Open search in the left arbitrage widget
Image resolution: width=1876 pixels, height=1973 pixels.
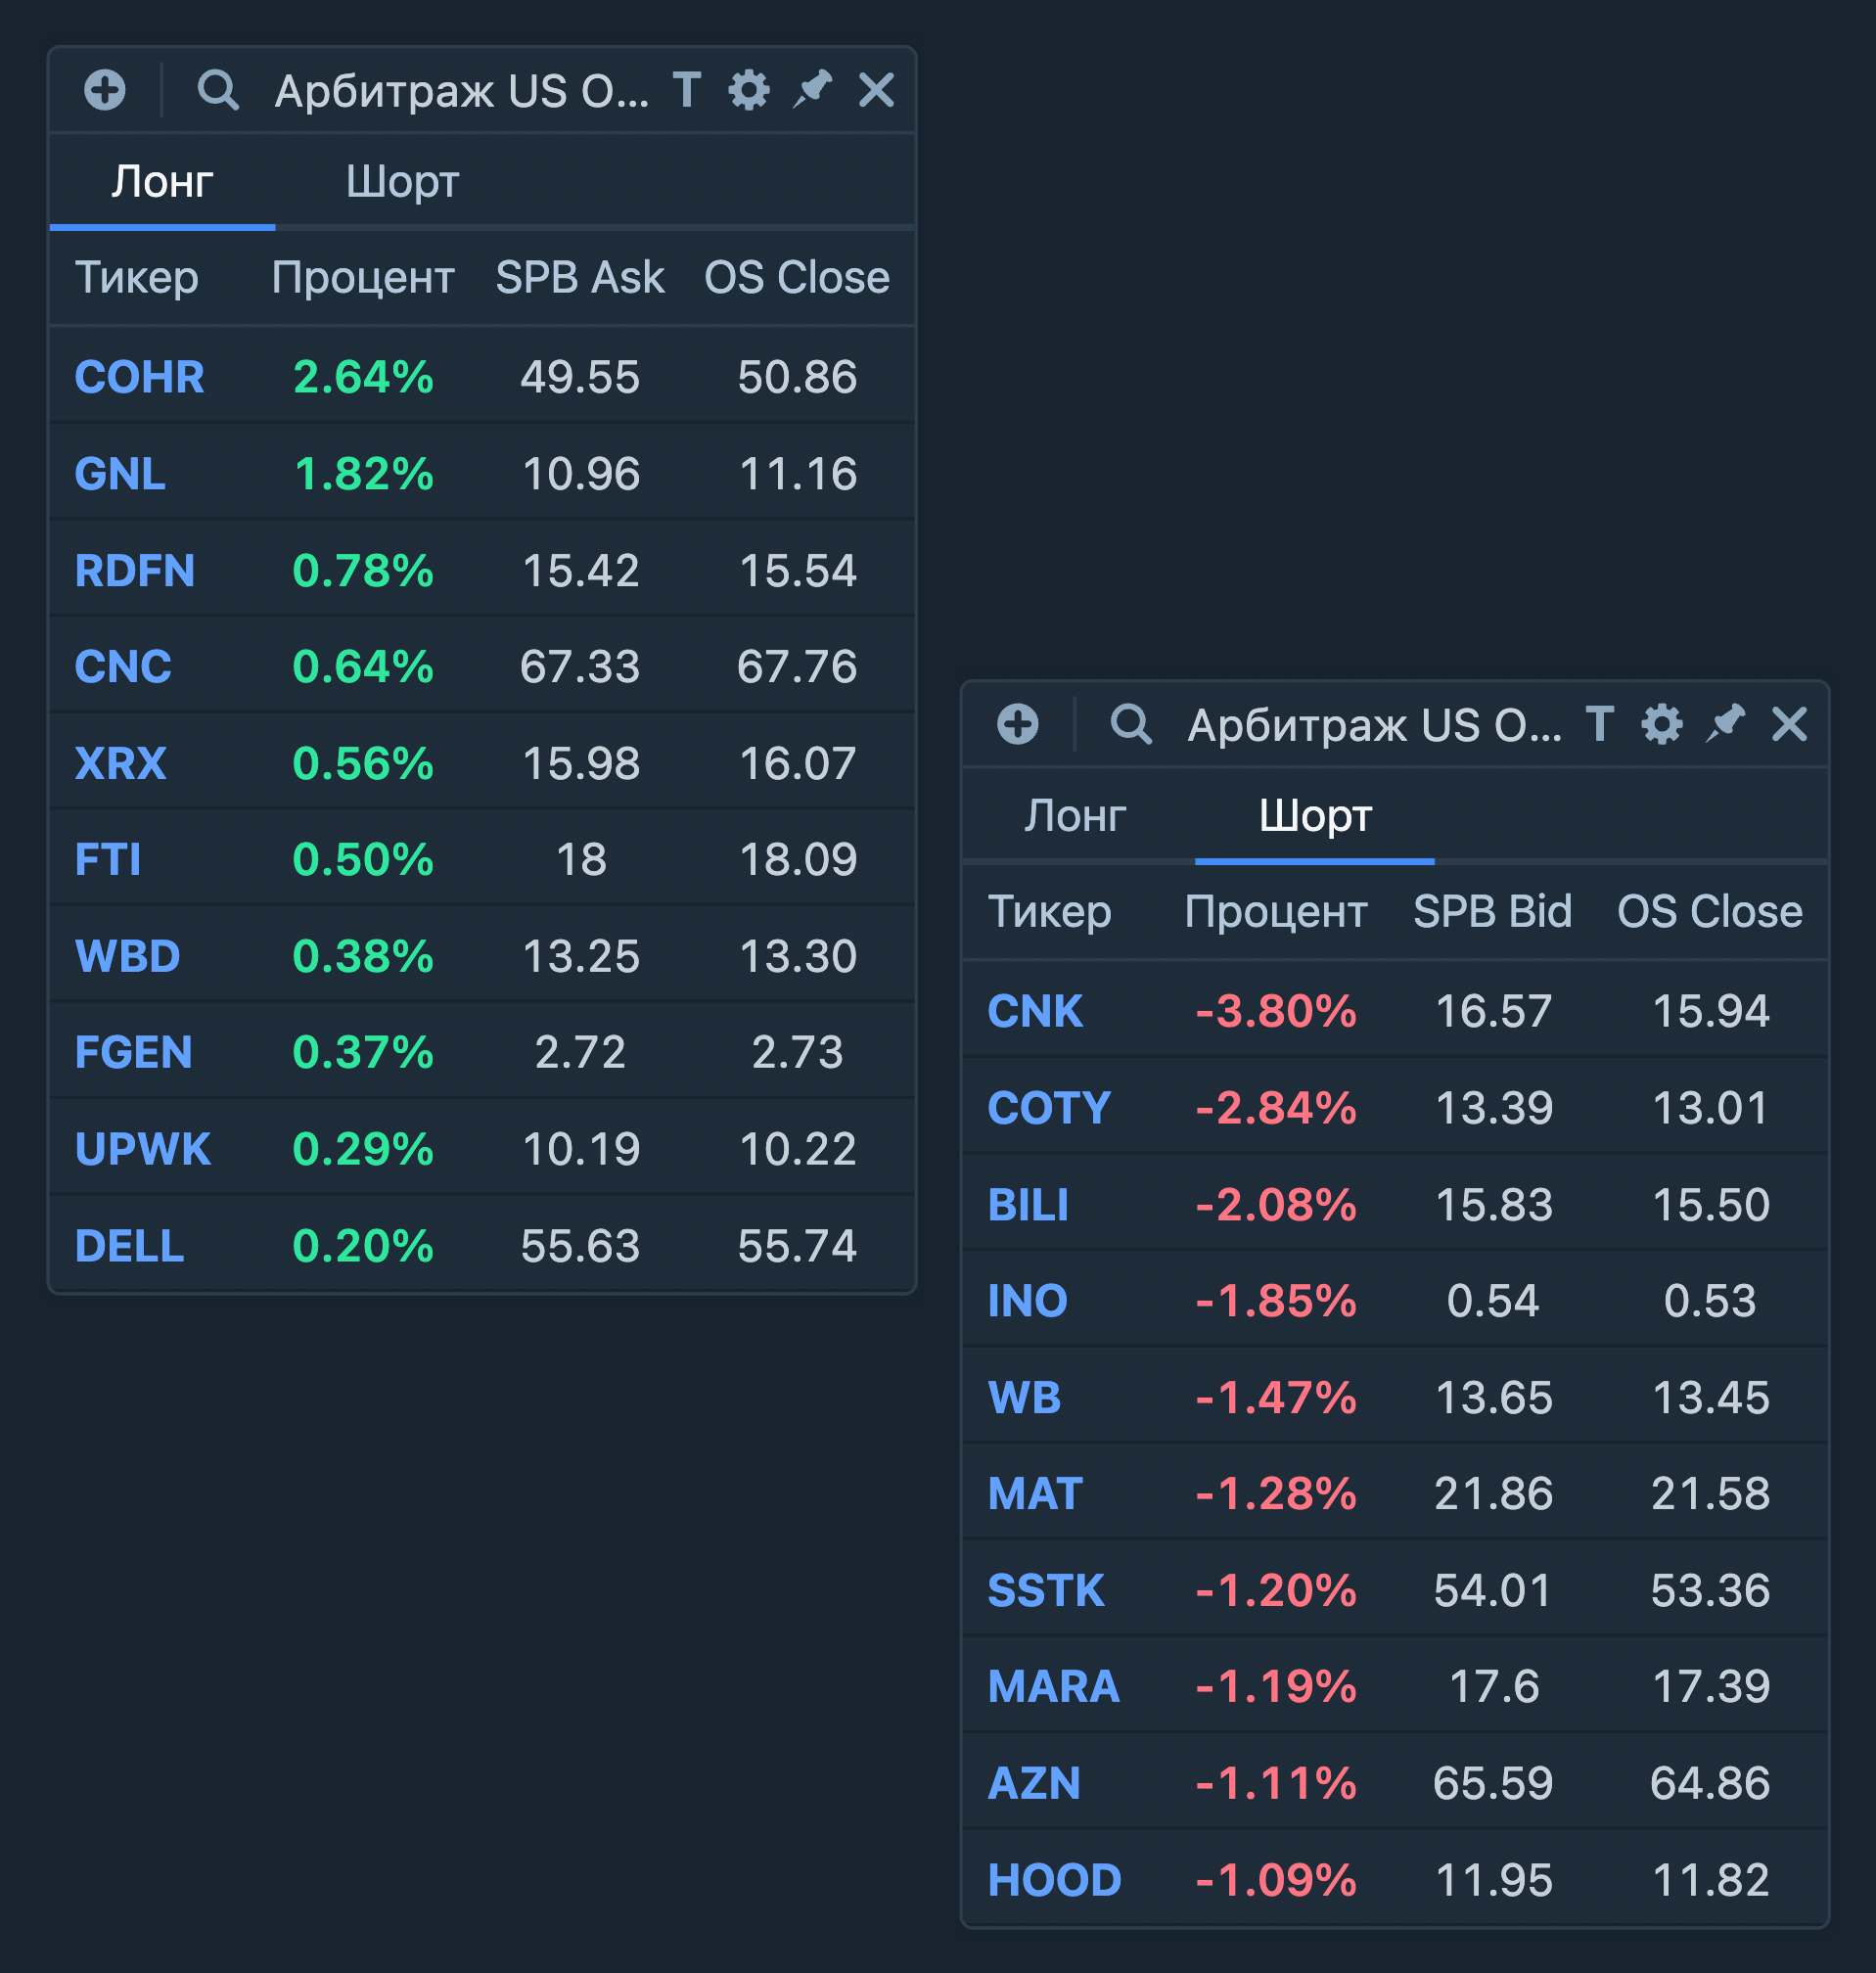pyautogui.click(x=218, y=90)
